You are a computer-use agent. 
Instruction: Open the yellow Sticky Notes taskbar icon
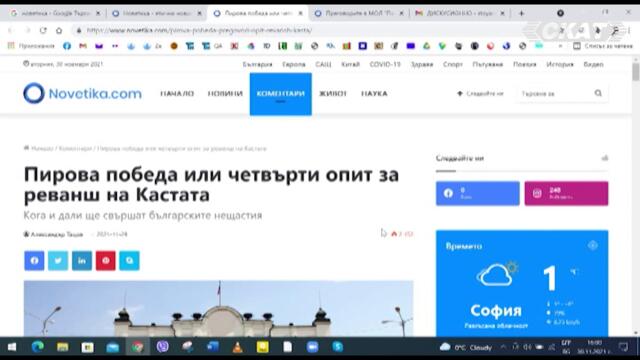point(262,347)
